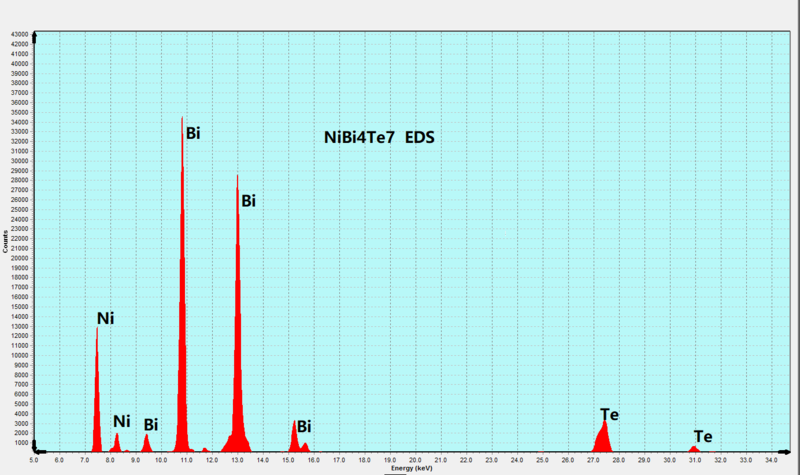Click the red Ni peak at 7.5 keV
The image size is (800, 475).
tap(97, 400)
